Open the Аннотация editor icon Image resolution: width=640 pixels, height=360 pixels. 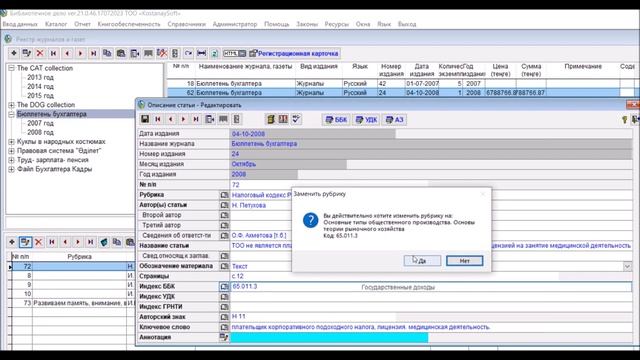(x=224, y=337)
